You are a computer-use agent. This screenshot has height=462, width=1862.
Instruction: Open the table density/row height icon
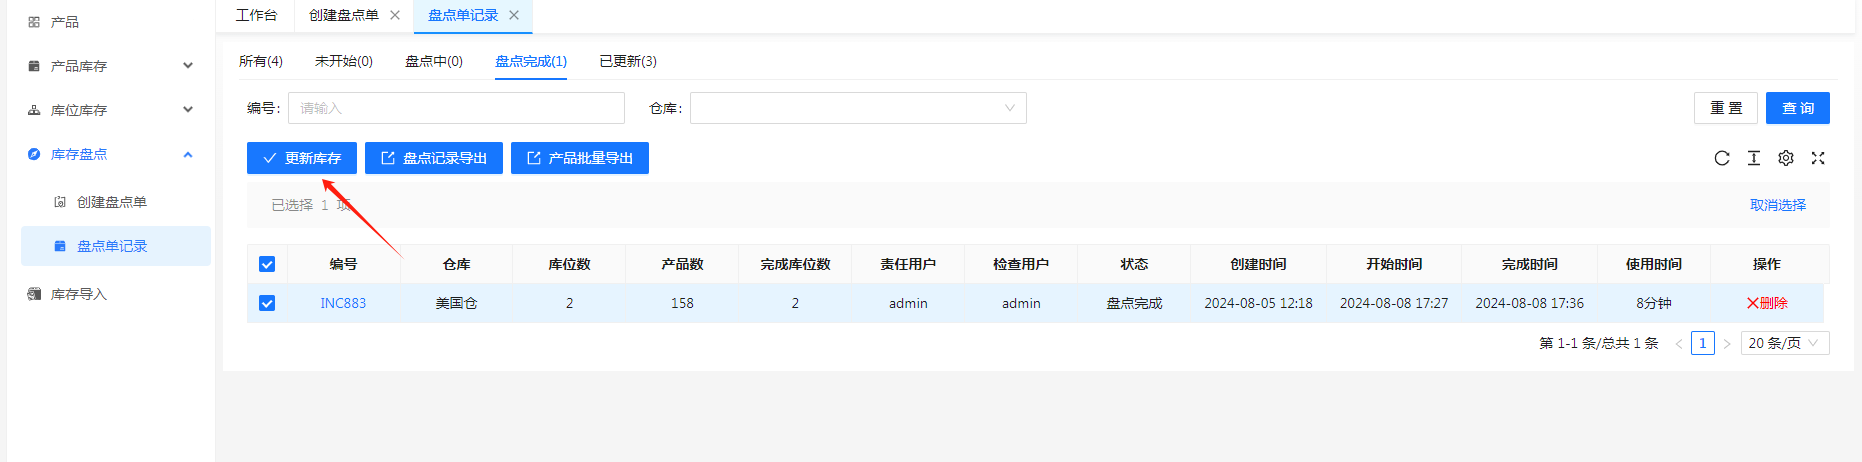point(1753,158)
